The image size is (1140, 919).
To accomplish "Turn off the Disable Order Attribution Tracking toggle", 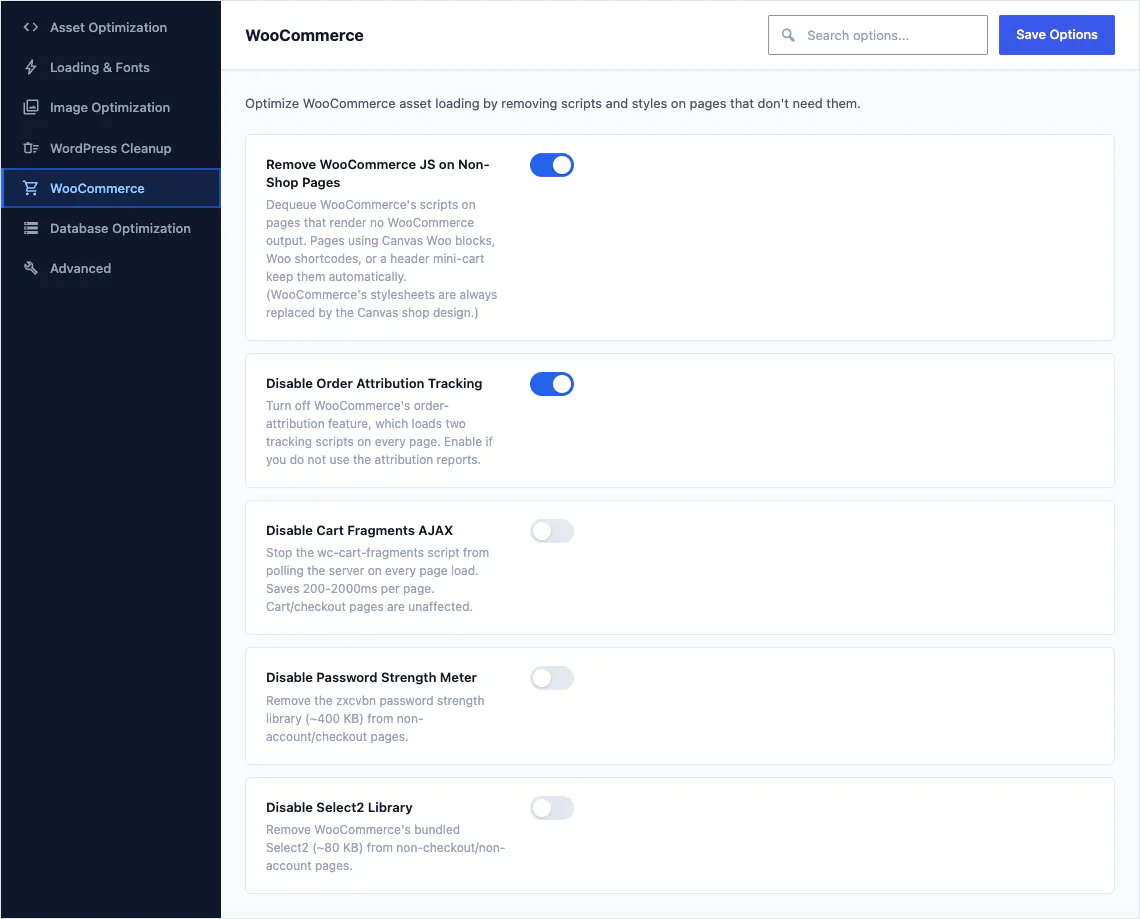I will click(x=552, y=384).
